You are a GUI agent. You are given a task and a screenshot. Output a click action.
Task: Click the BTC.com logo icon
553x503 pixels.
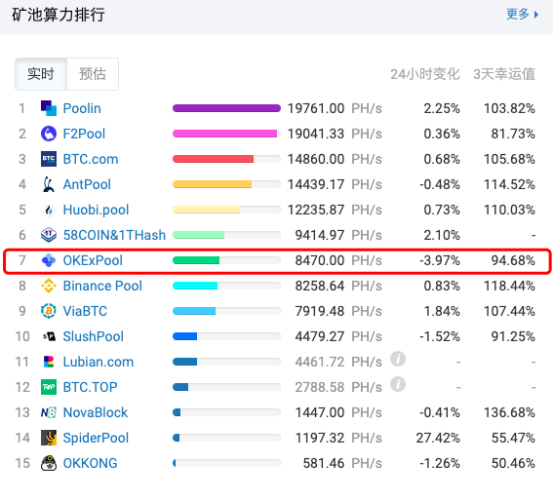pos(49,159)
